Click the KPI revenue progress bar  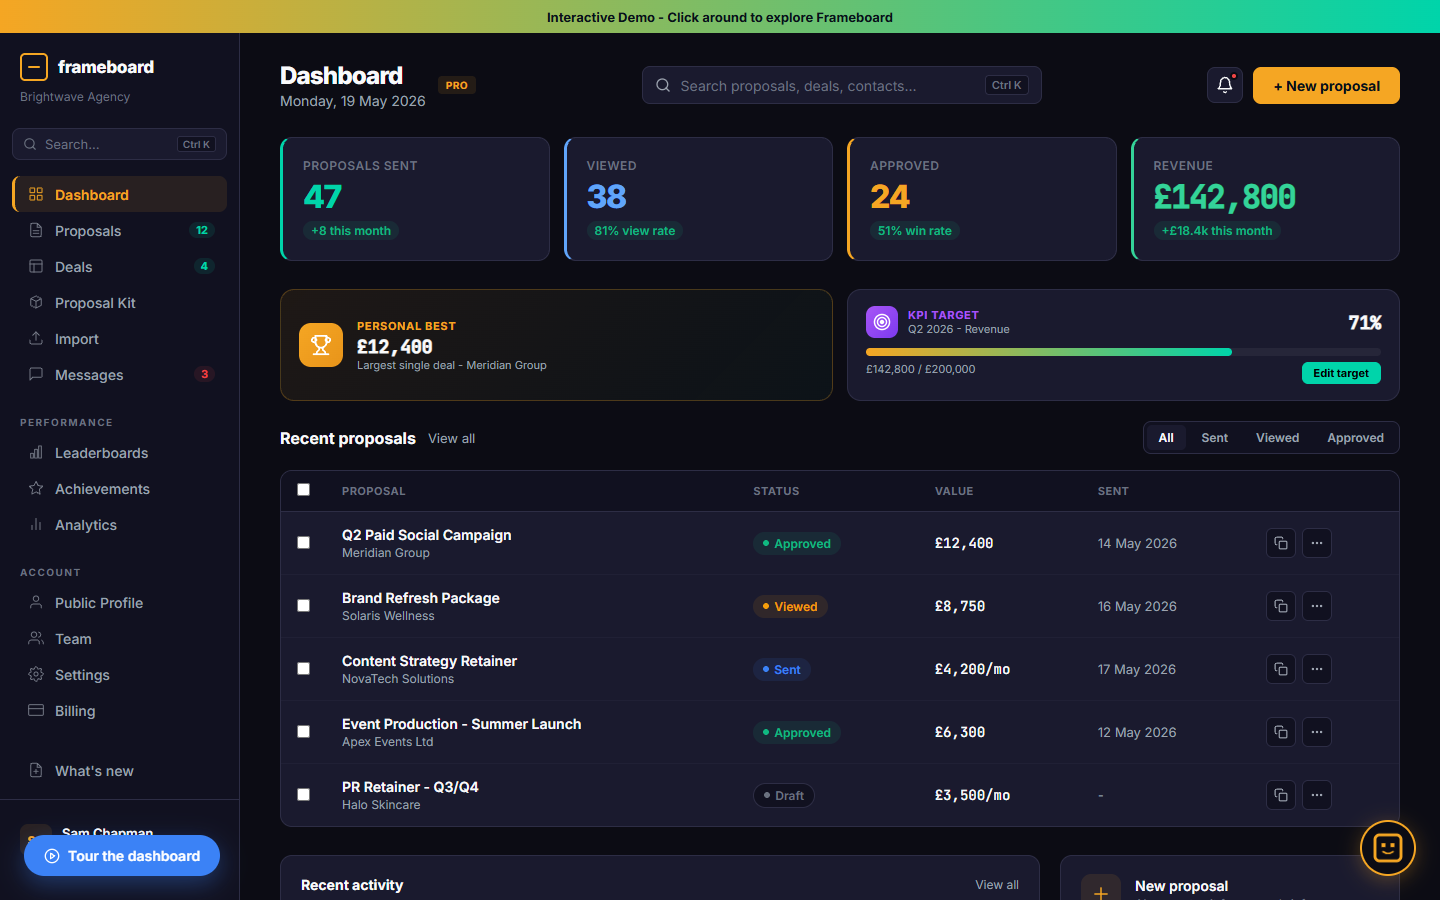1123,352
